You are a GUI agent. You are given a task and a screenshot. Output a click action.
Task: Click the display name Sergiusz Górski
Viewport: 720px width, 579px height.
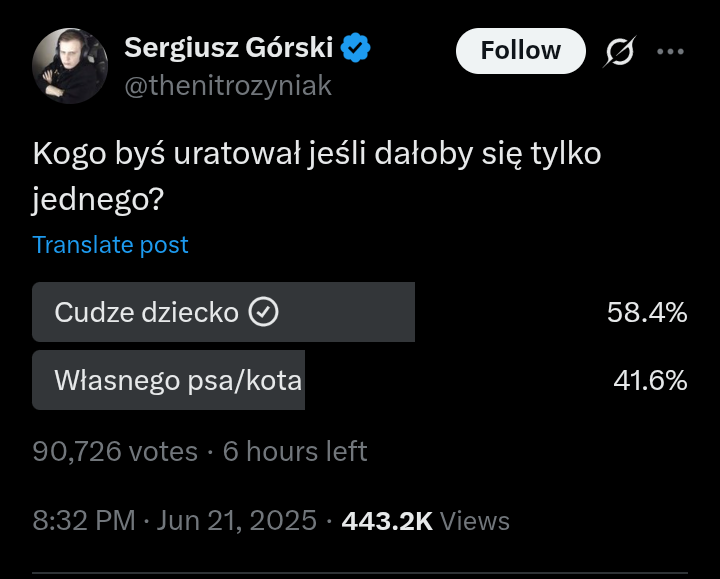229,48
